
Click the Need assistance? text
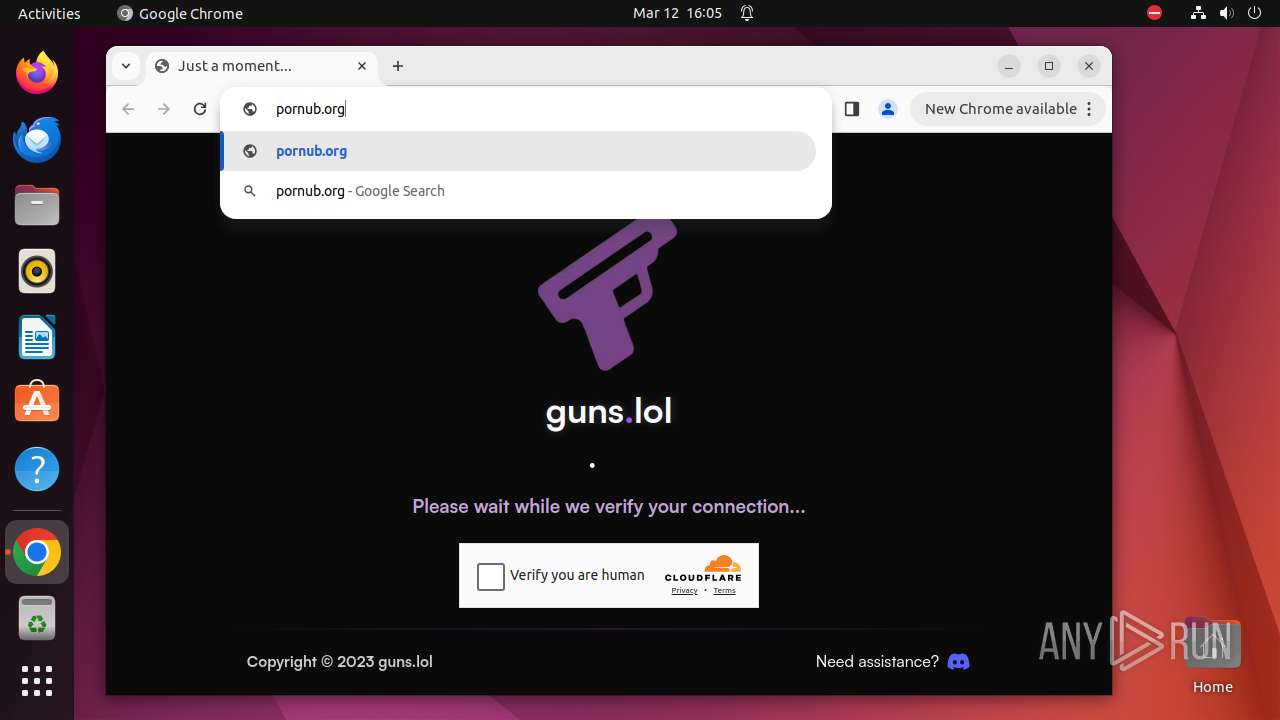(x=877, y=661)
